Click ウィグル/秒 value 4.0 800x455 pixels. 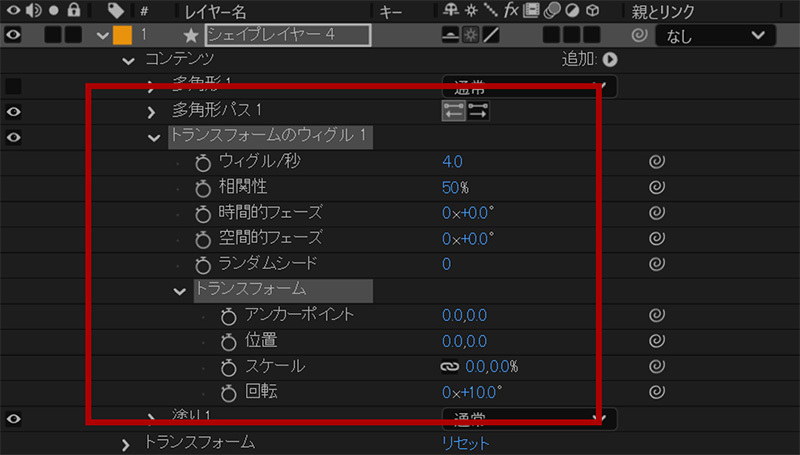(453, 162)
